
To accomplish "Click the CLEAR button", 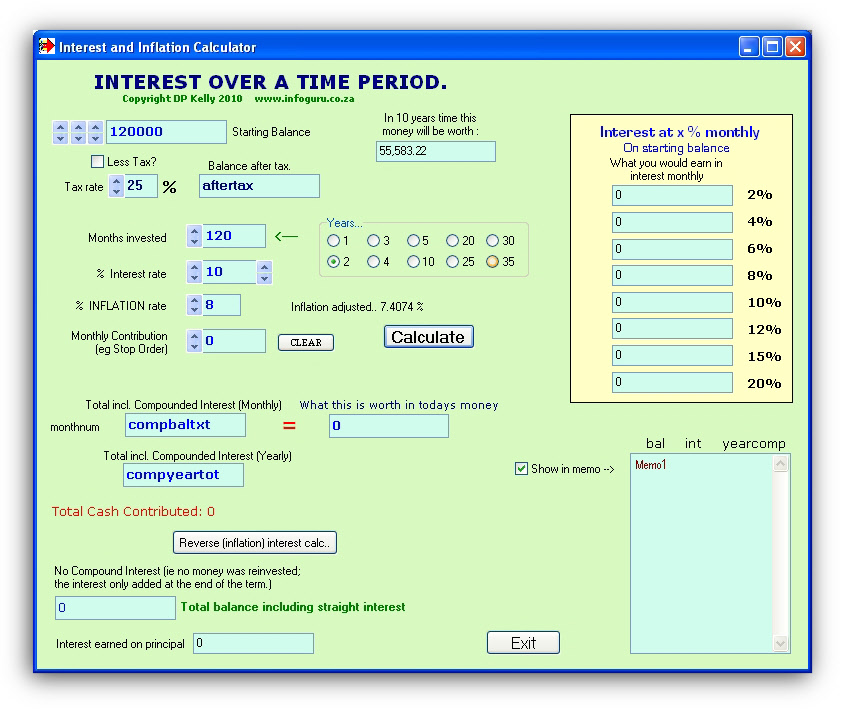I will pyautogui.click(x=305, y=342).
